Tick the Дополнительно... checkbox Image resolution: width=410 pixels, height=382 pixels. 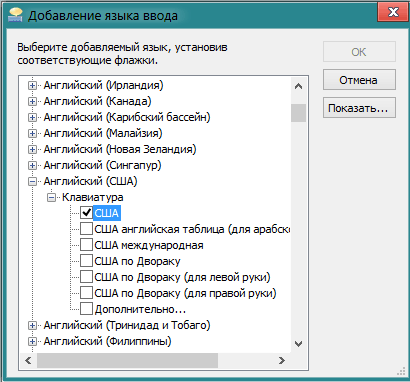[x=86, y=309]
